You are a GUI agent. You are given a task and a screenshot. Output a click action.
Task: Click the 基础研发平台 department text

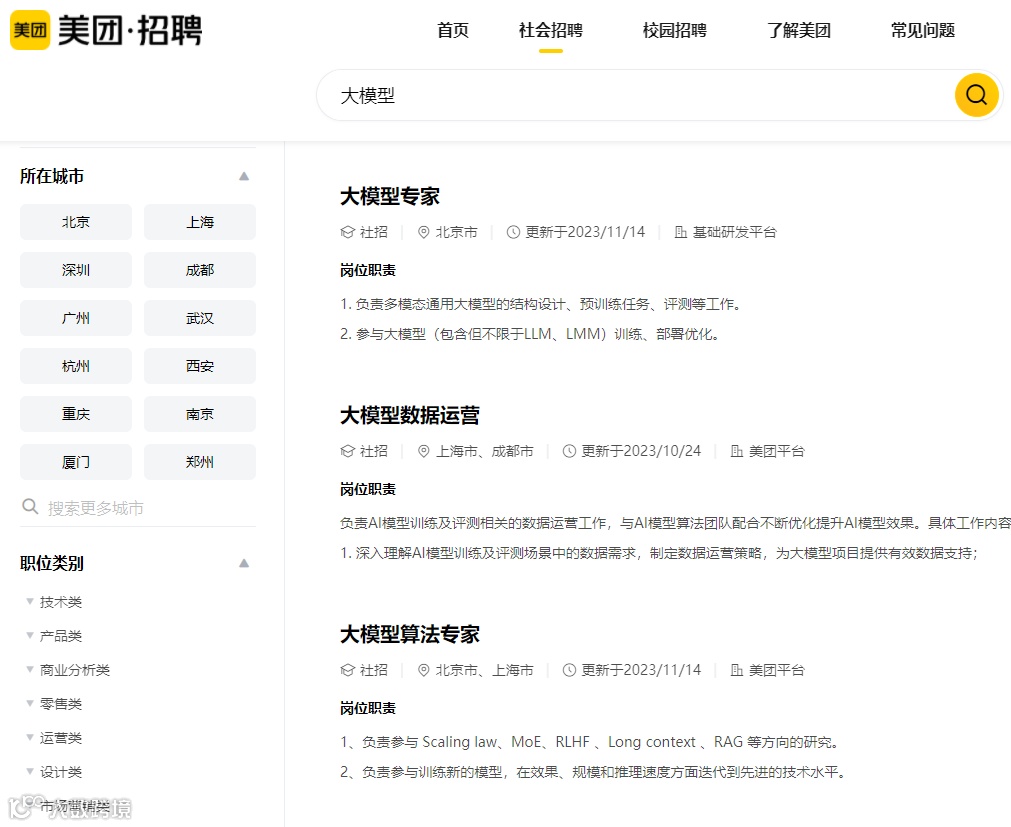(734, 232)
